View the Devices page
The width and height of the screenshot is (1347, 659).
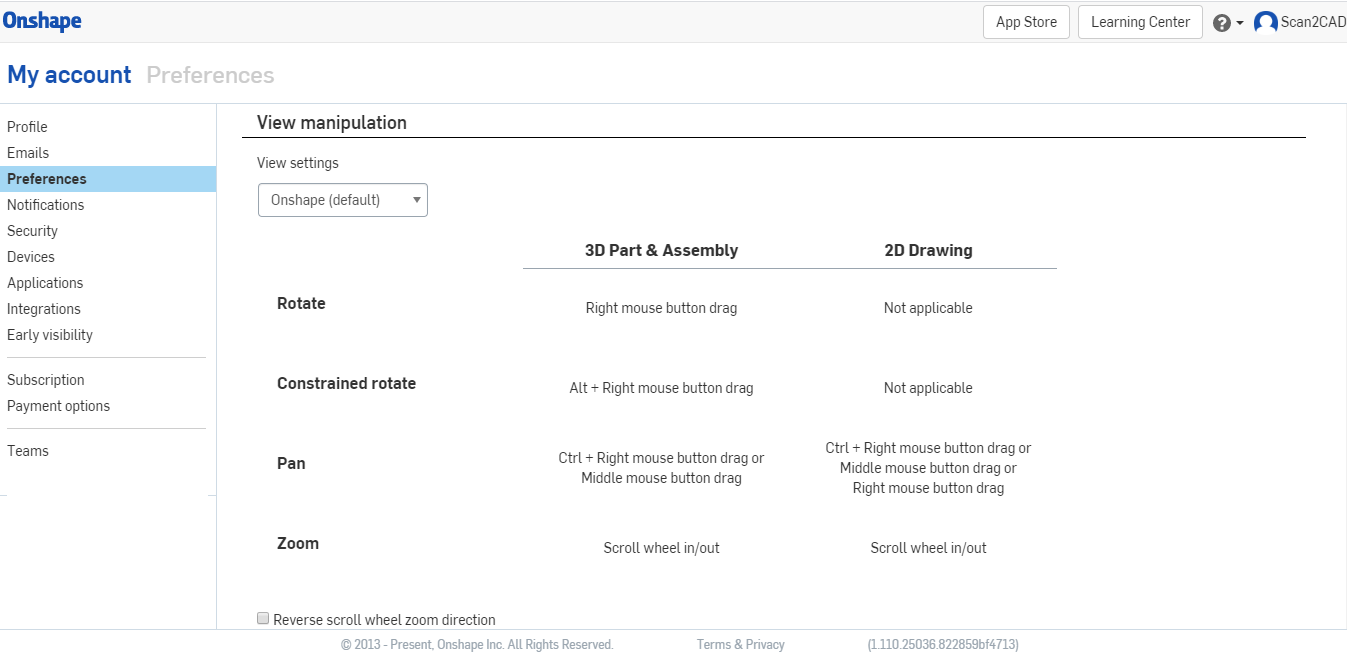coord(31,257)
